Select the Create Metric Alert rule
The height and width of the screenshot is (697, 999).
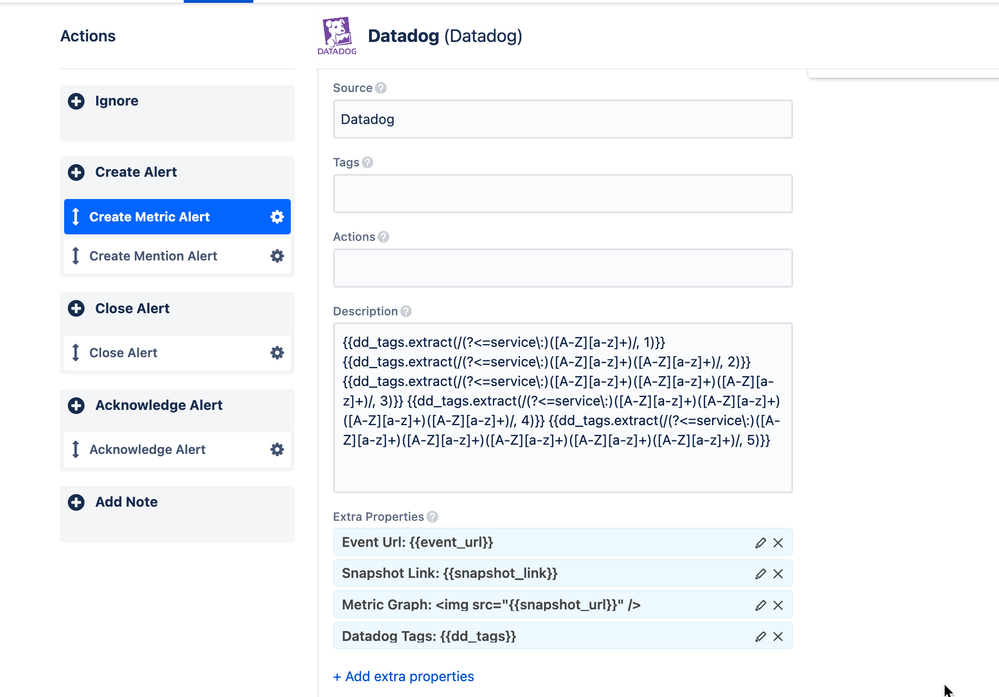[x=177, y=217]
